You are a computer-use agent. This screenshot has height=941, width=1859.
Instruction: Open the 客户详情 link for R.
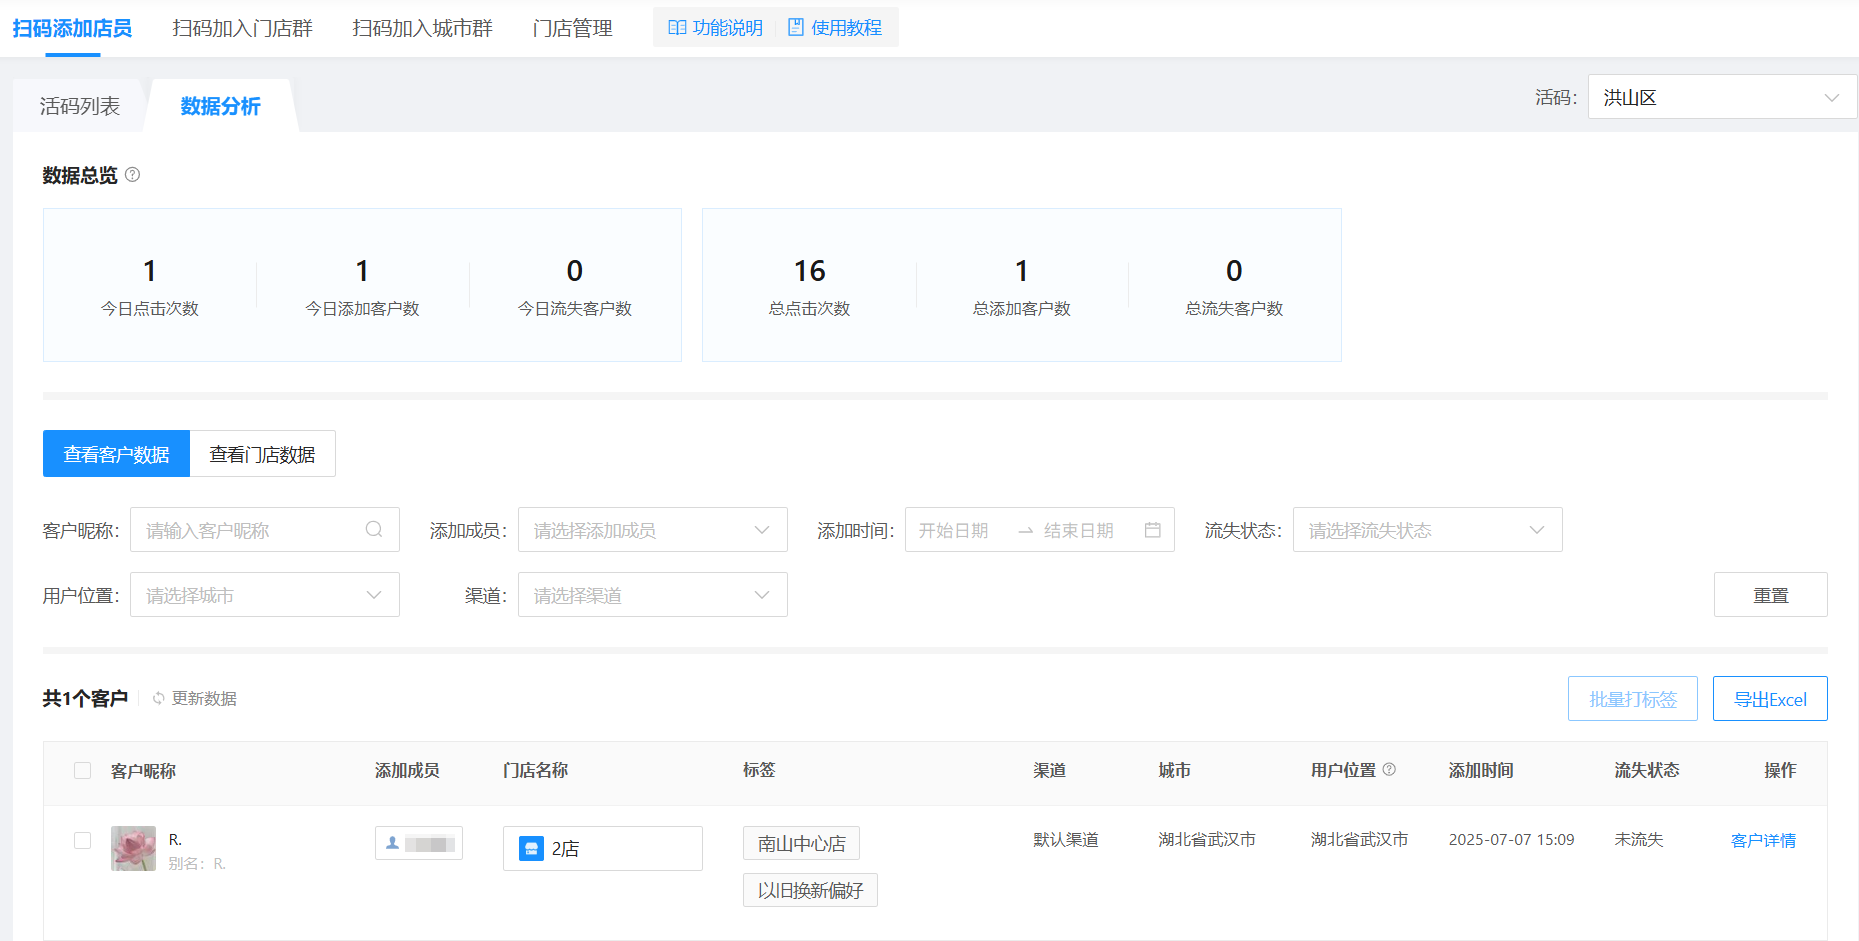coord(1762,841)
